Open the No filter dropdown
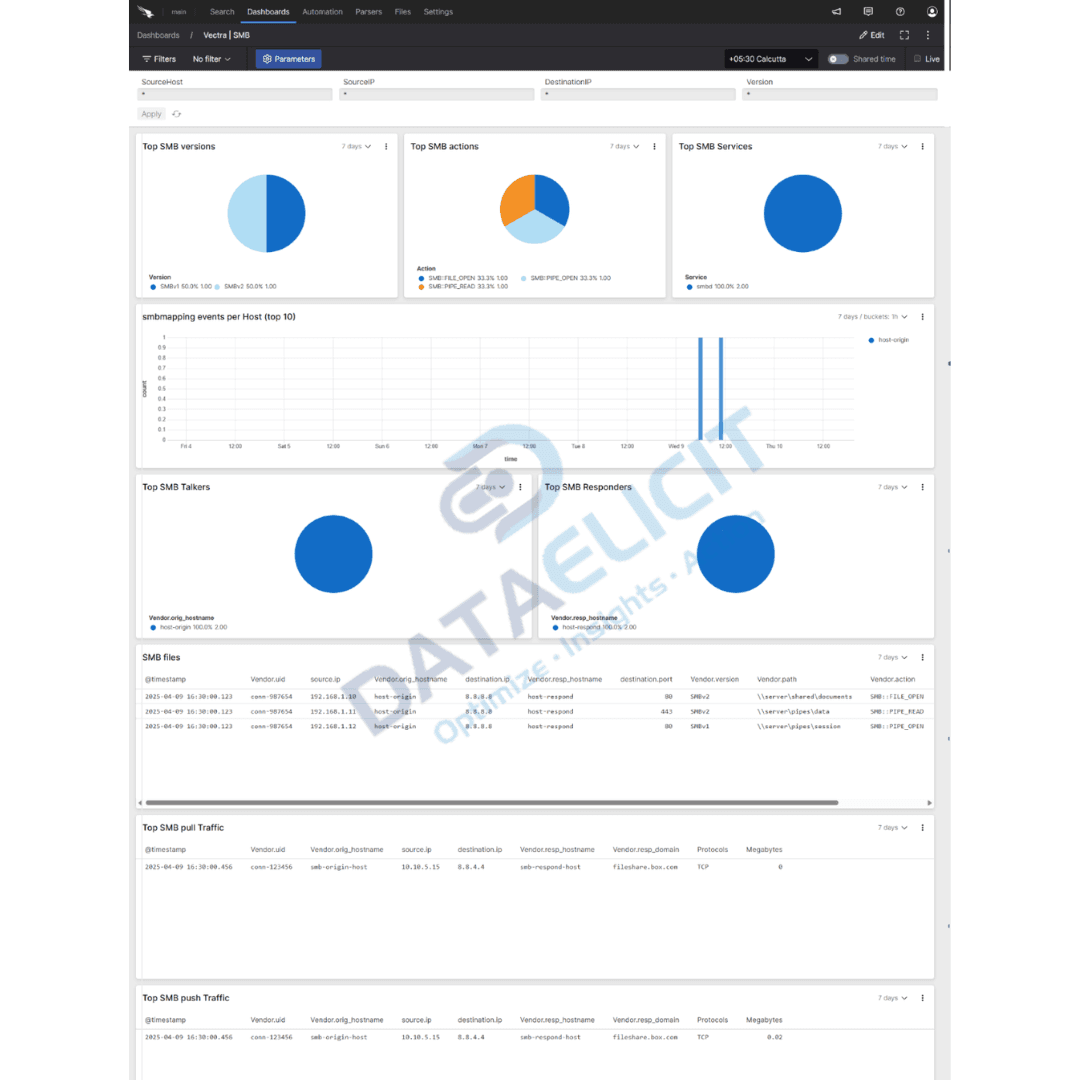 tap(211, 59)
